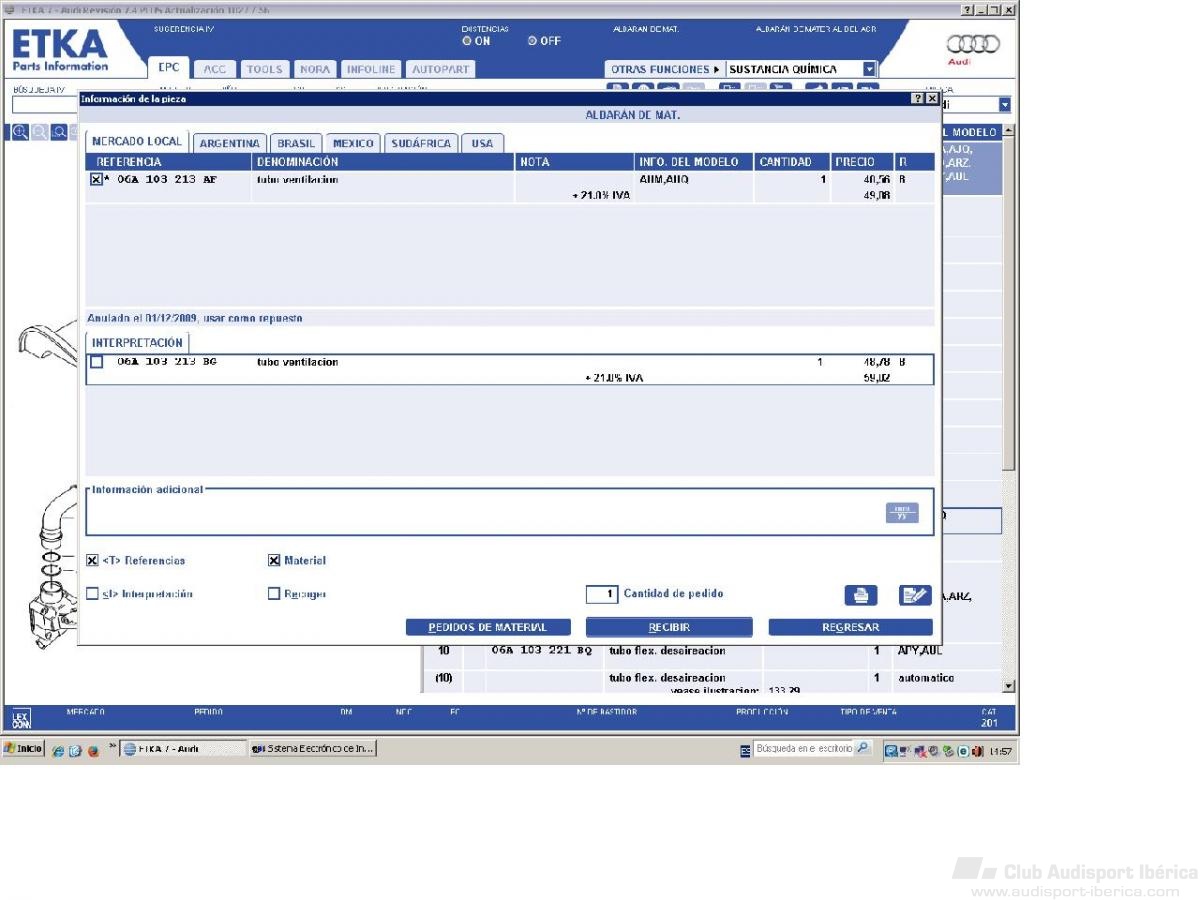Viewport: 1200px width, 900px height.
Task: Click the Recibir button
Action: 669,627
